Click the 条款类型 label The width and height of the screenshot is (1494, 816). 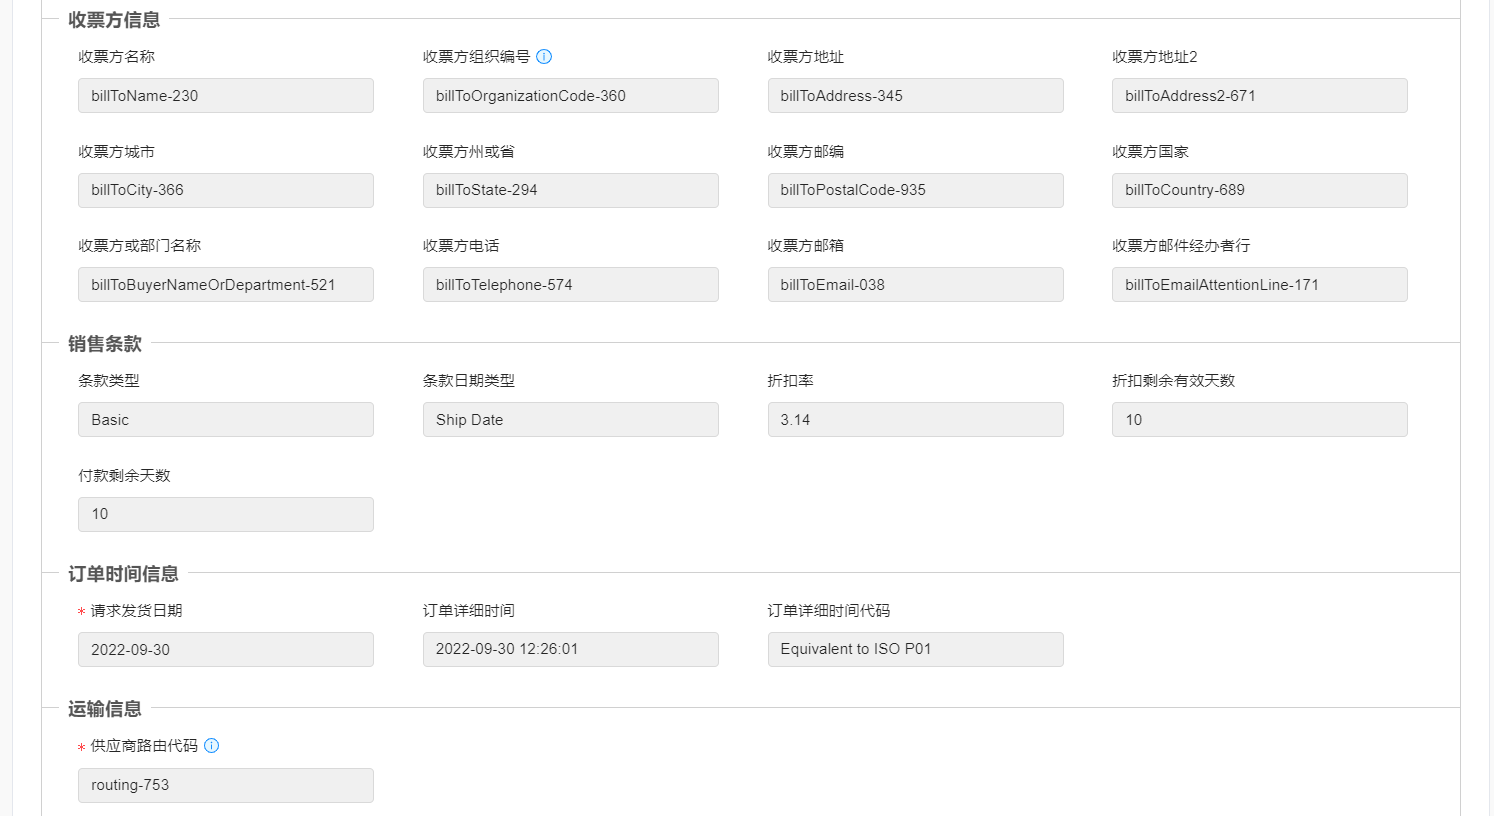(109, 381)
